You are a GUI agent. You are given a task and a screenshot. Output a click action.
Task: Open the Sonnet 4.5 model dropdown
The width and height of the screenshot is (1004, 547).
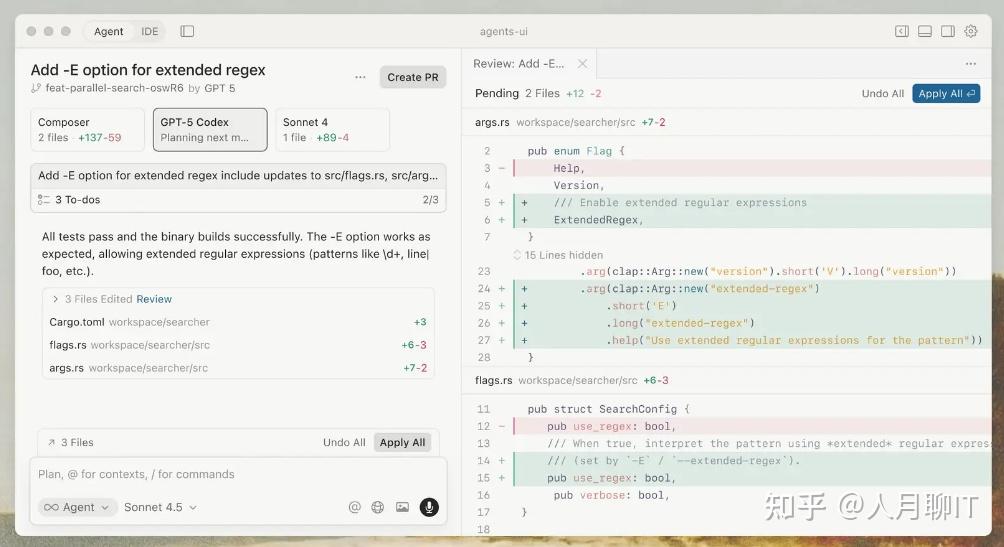(x=160, y=507)
